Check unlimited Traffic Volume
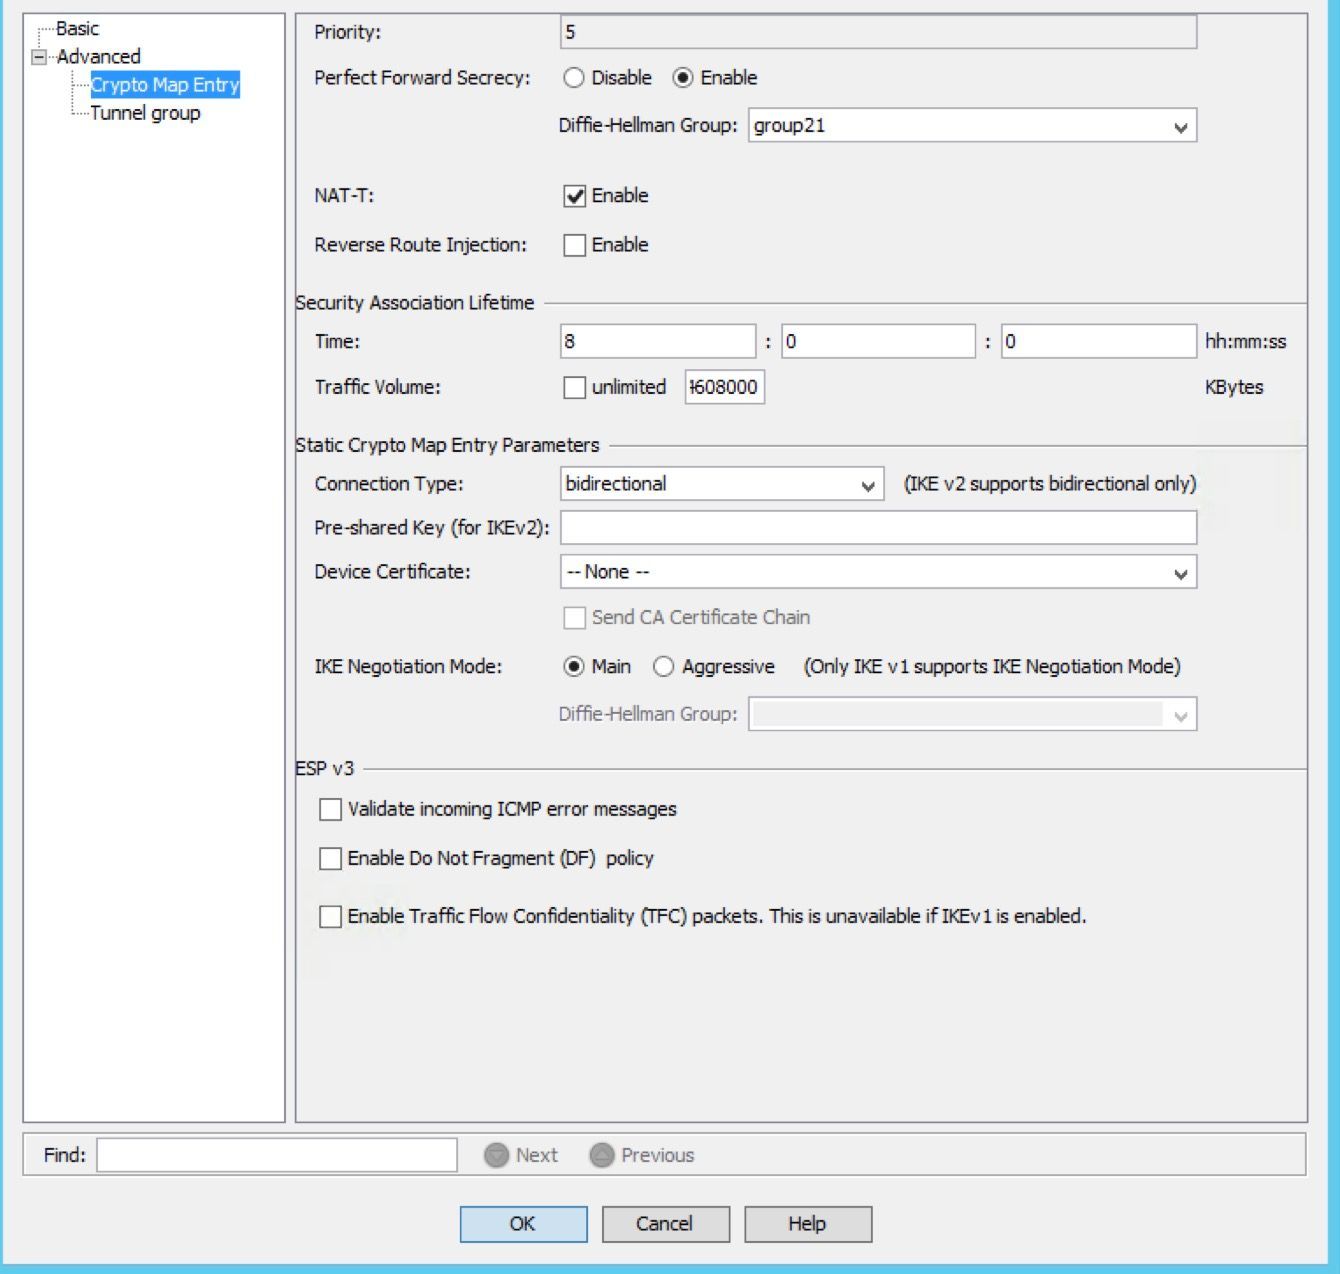This screenshot has width=1340, height=1274. point(573,387)
